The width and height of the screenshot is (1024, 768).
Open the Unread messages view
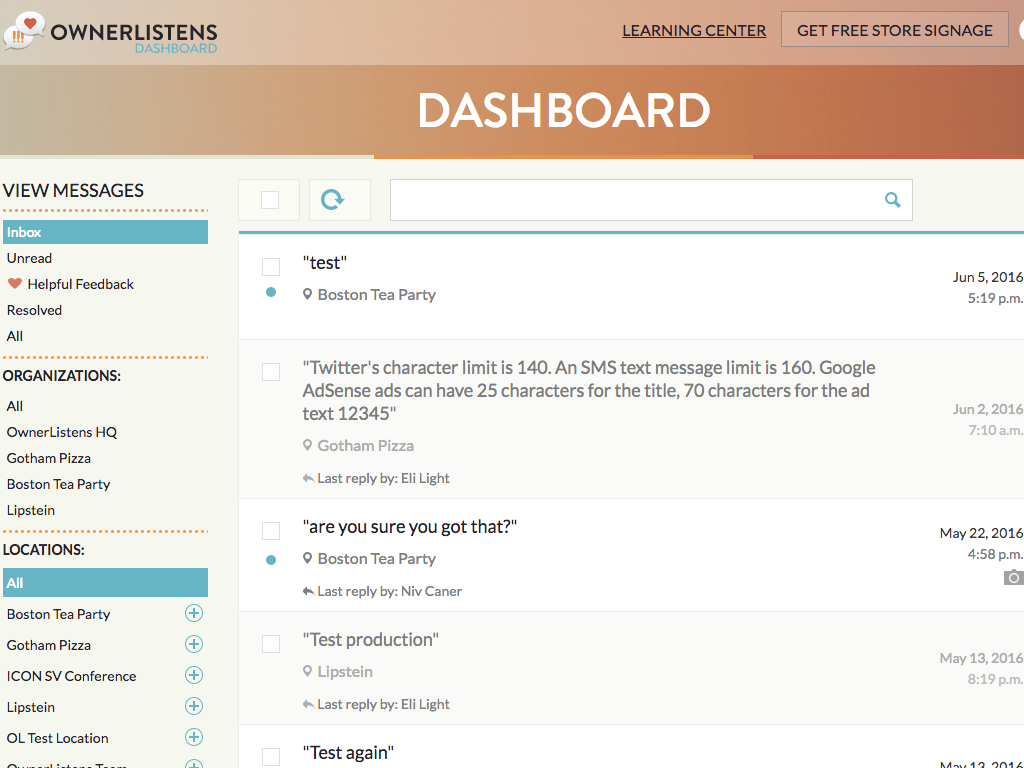[x=30, y=258]
